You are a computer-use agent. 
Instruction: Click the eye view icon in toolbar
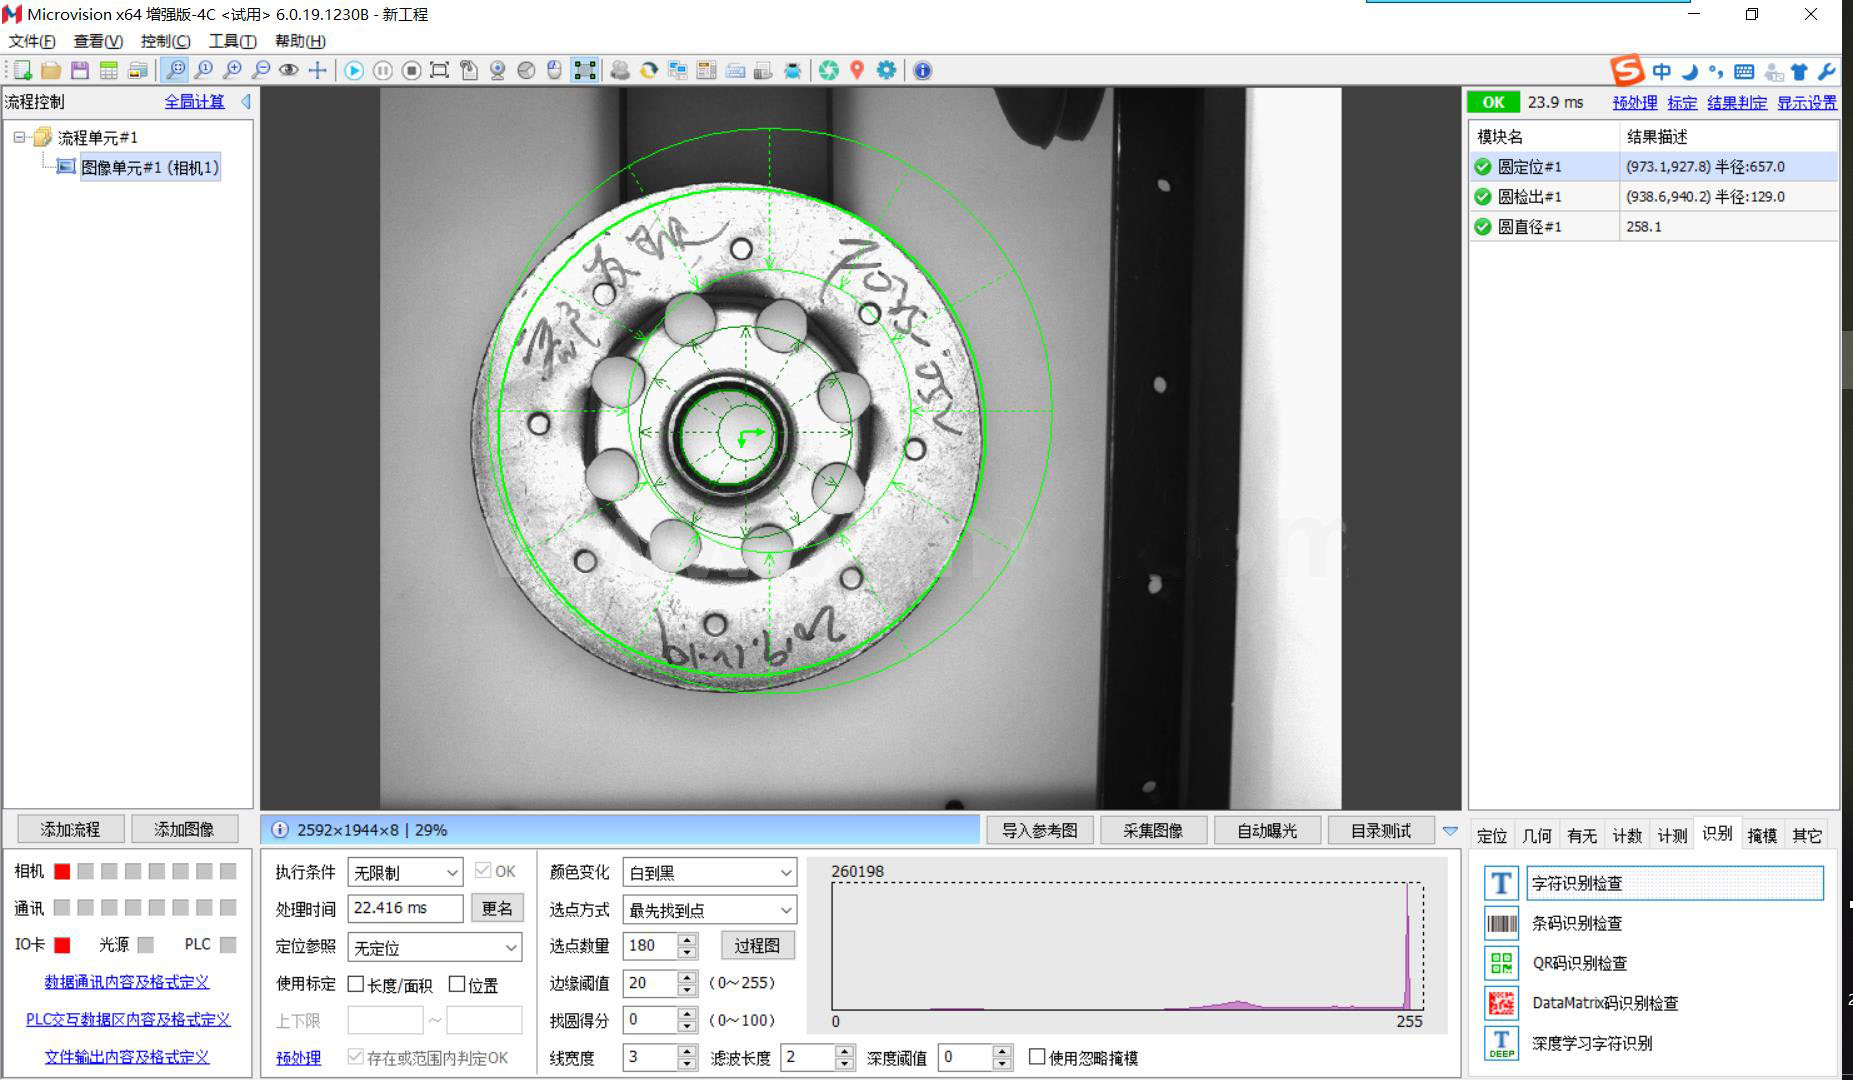pyautogui.click(x=289, y=70)
